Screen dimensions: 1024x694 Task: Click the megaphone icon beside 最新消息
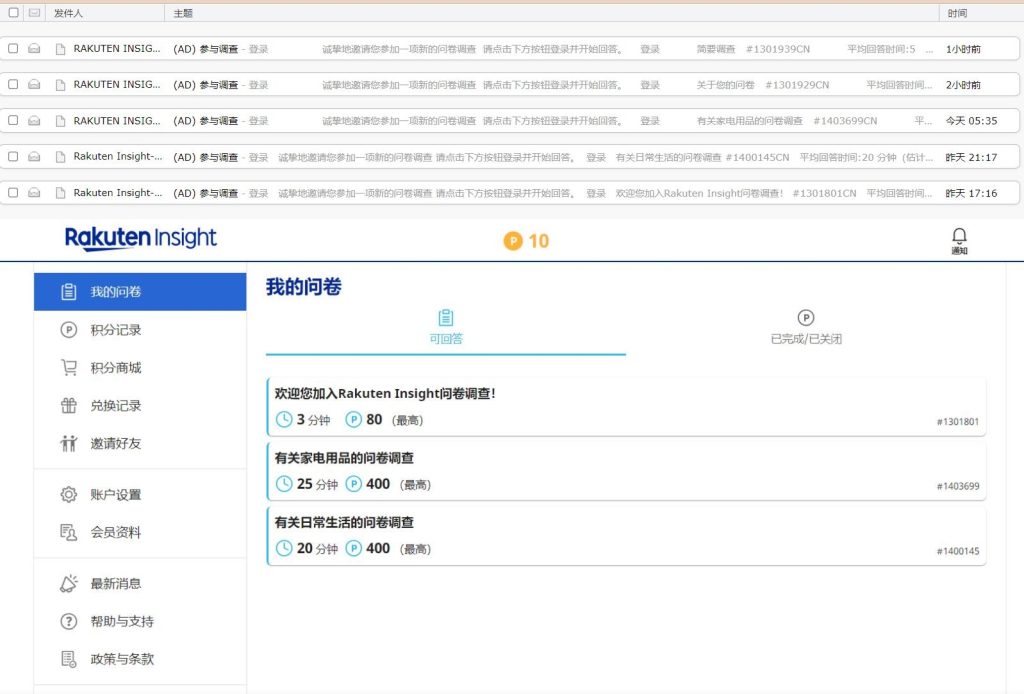(x=69, y=583)
